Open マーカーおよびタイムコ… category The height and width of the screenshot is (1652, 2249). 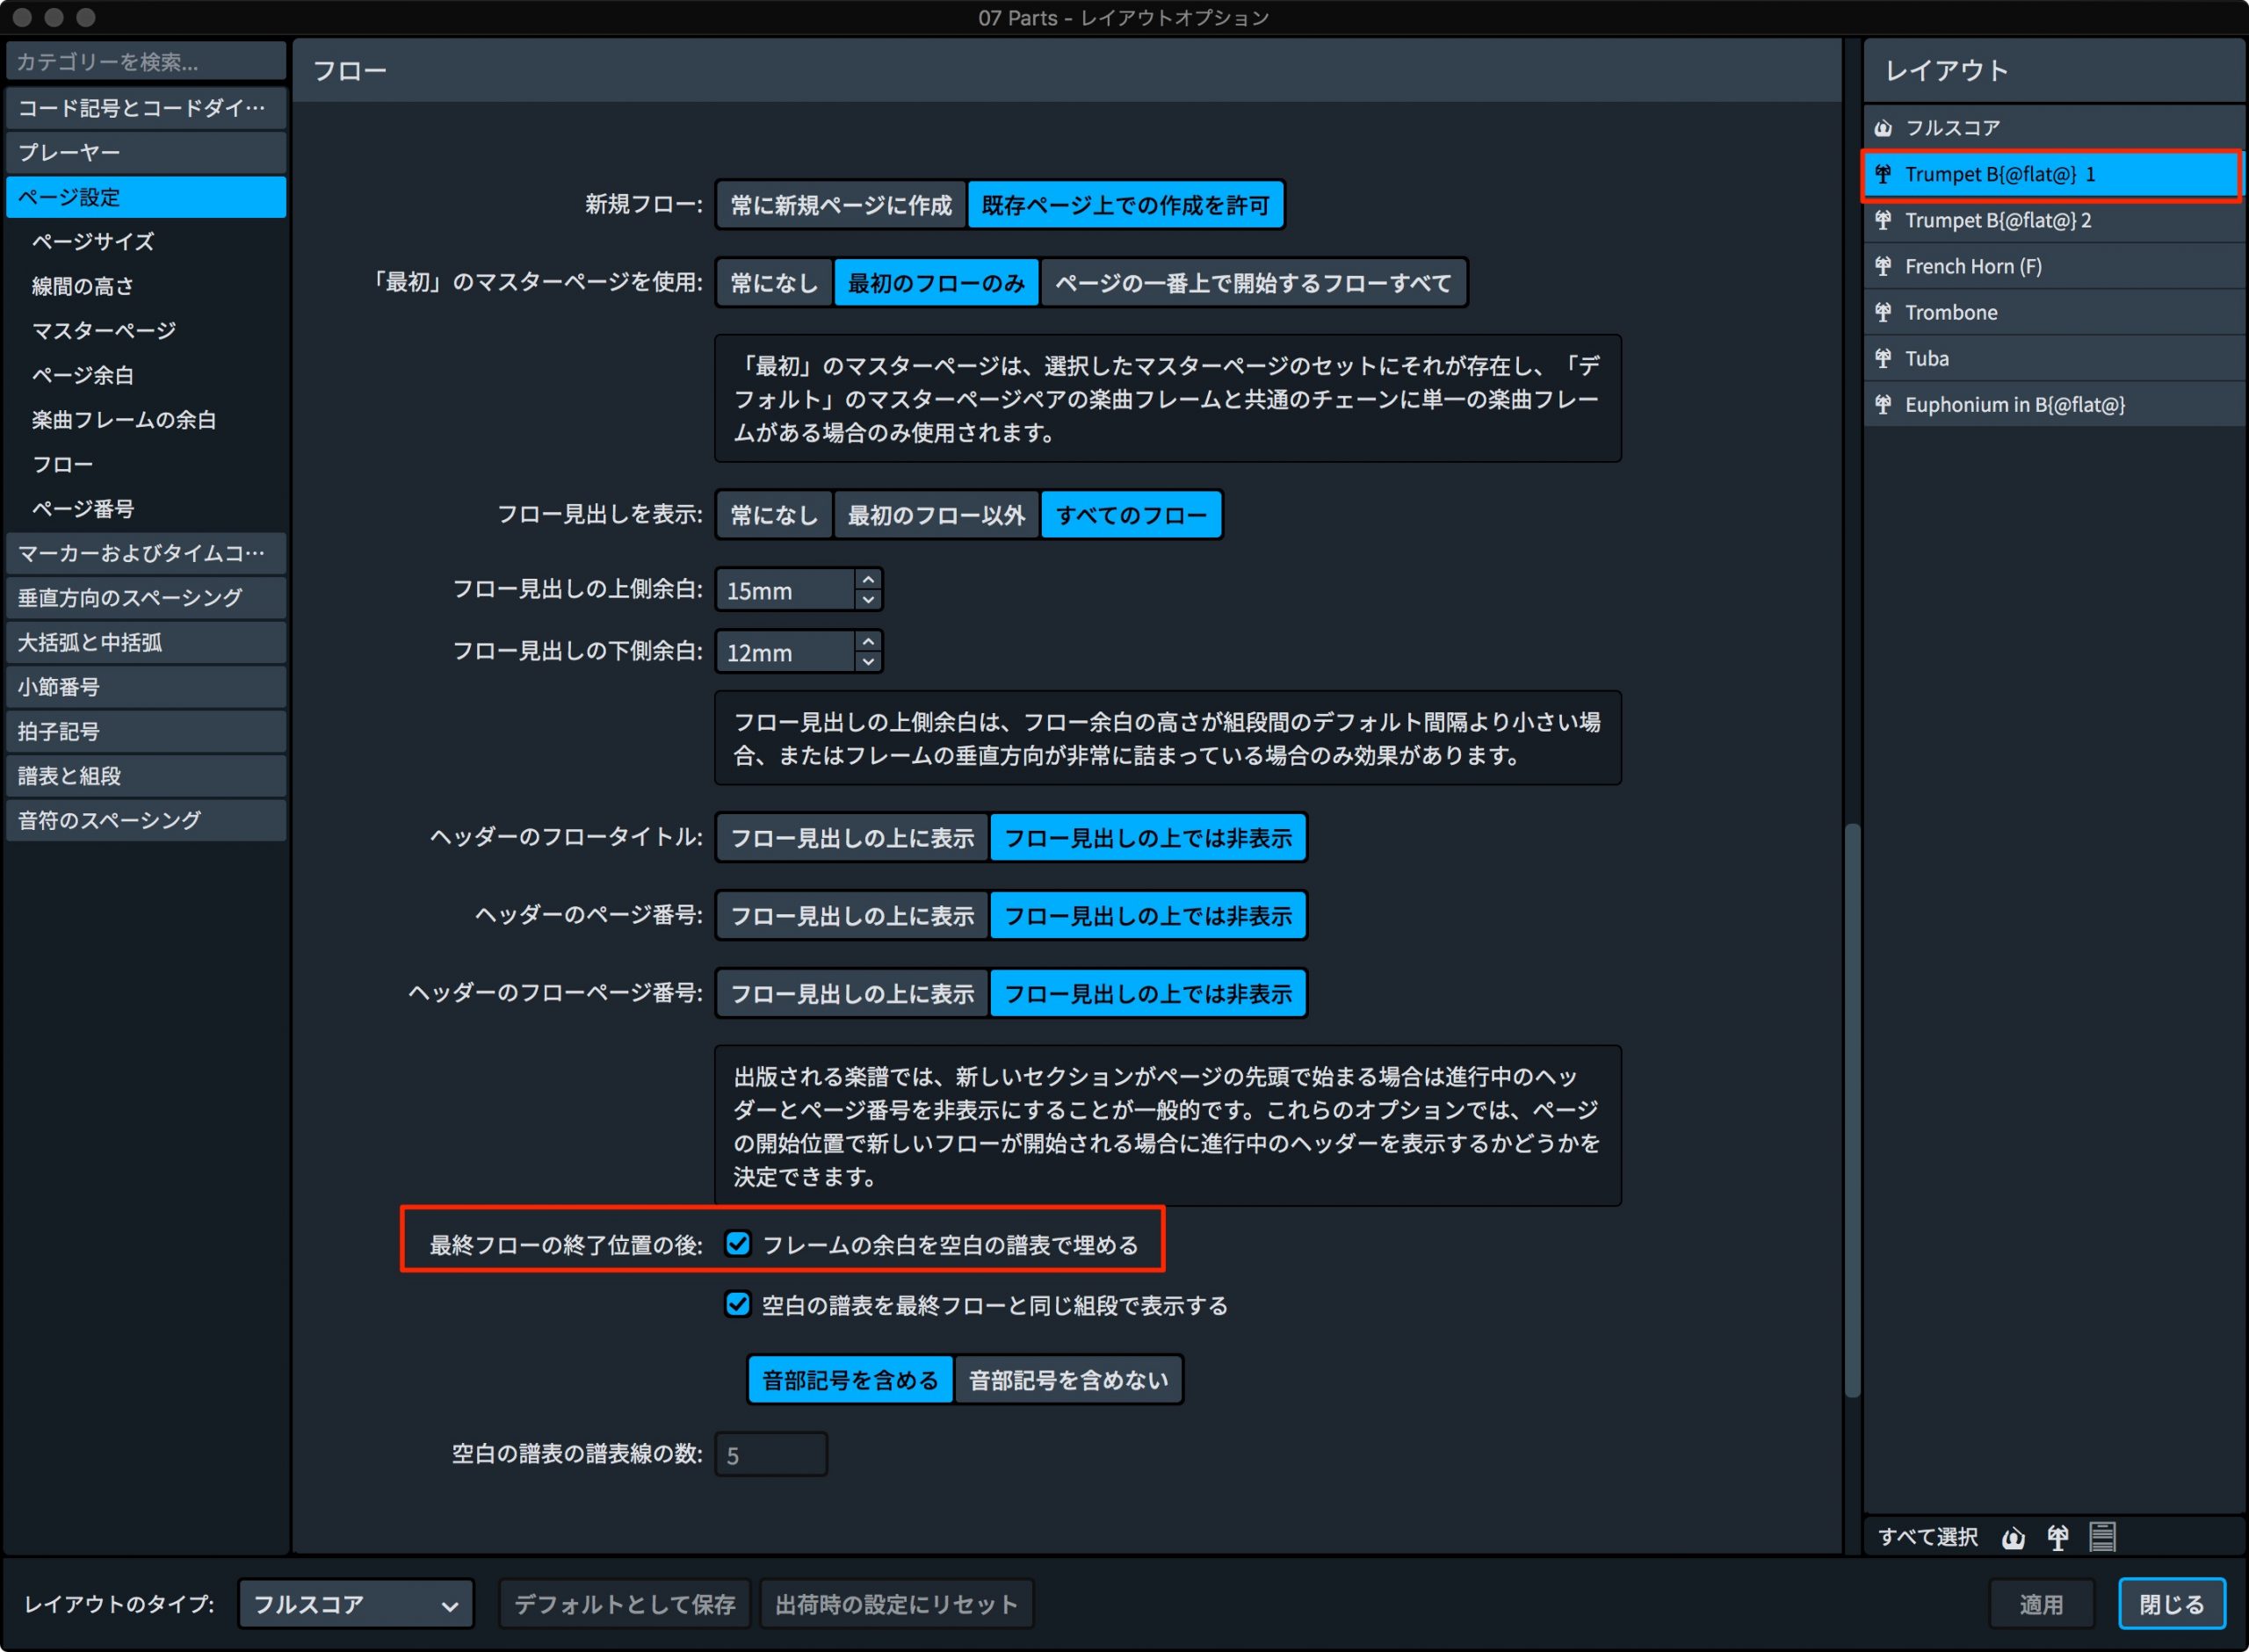[146, 553]
